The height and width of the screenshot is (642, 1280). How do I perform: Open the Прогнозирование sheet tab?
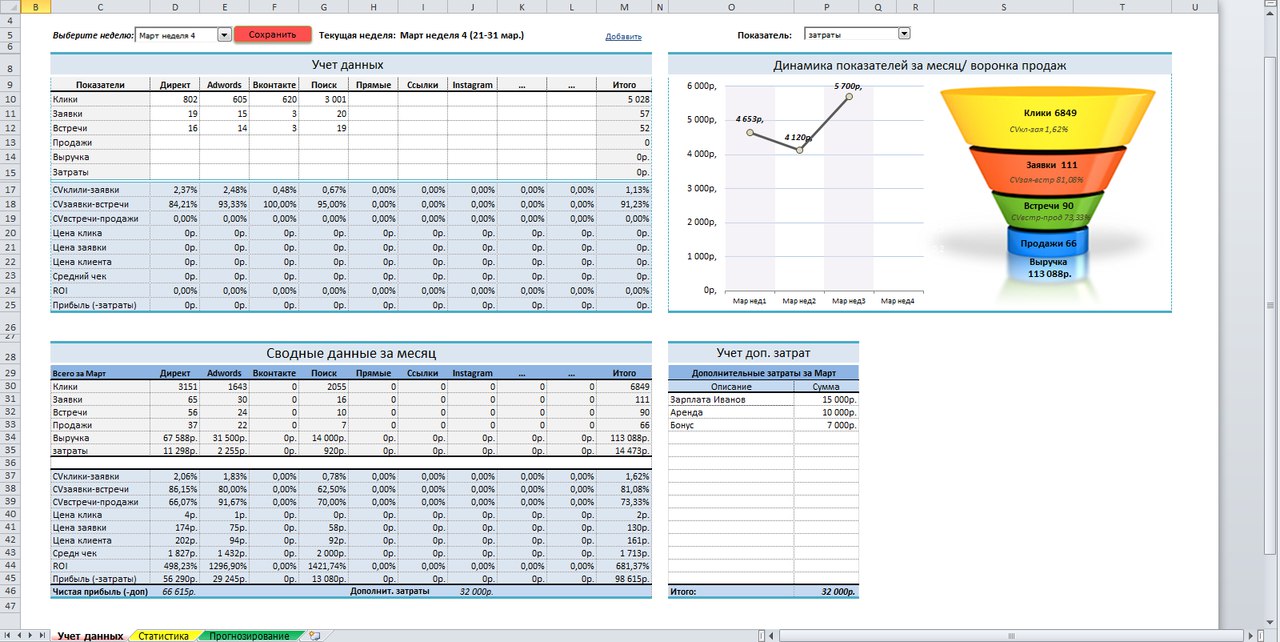pyautogui.click(x=249, y=636)
